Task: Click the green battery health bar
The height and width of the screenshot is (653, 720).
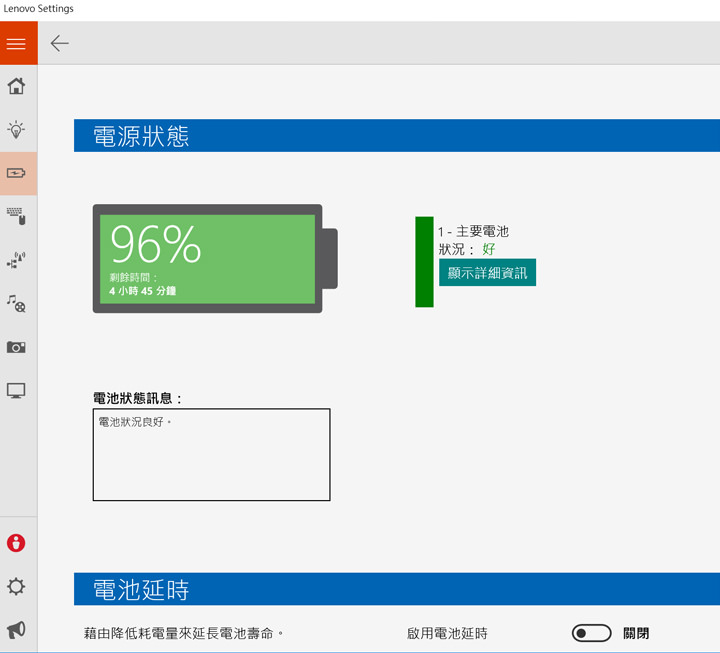Action: [x=424, y=261]
